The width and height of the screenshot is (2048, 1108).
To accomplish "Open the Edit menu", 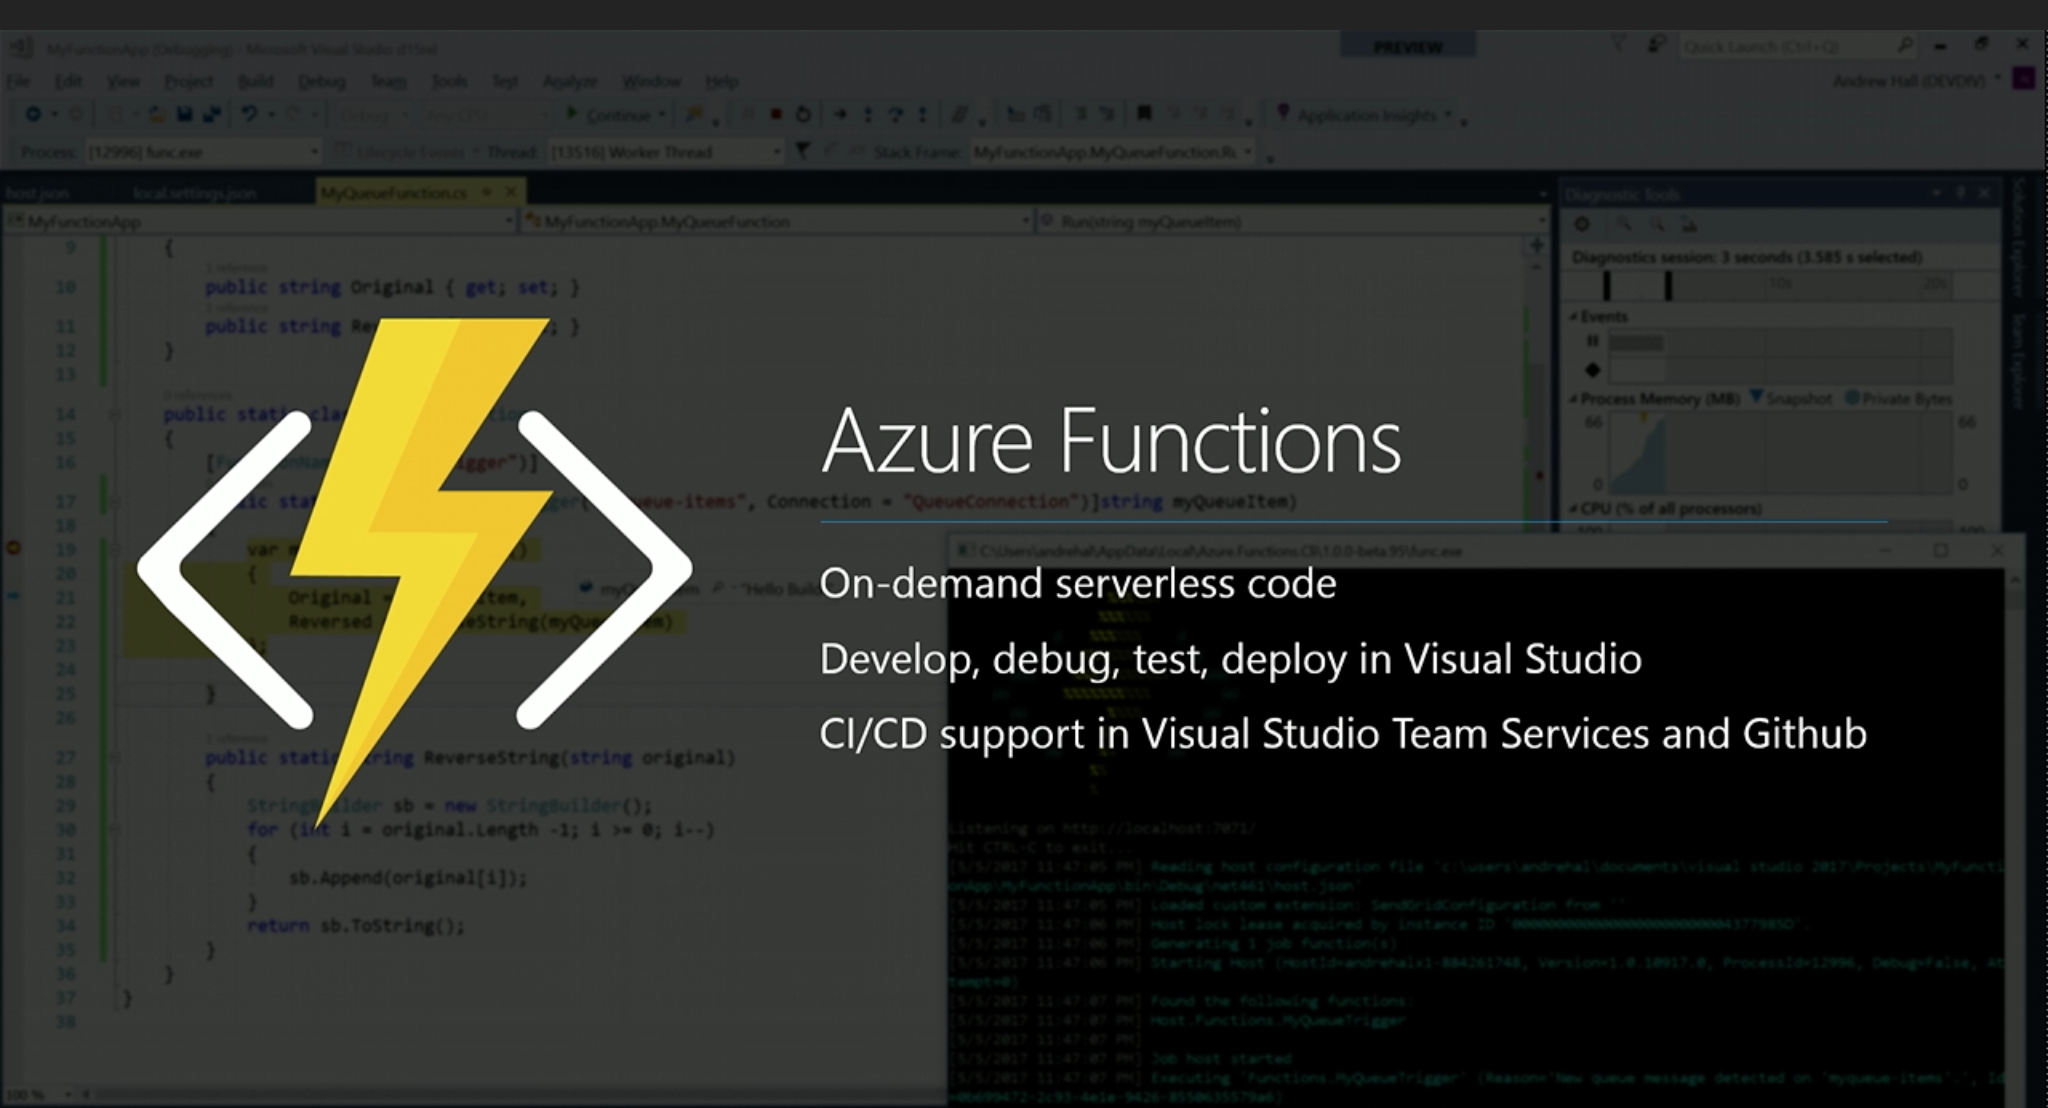I will coord(68,81).
